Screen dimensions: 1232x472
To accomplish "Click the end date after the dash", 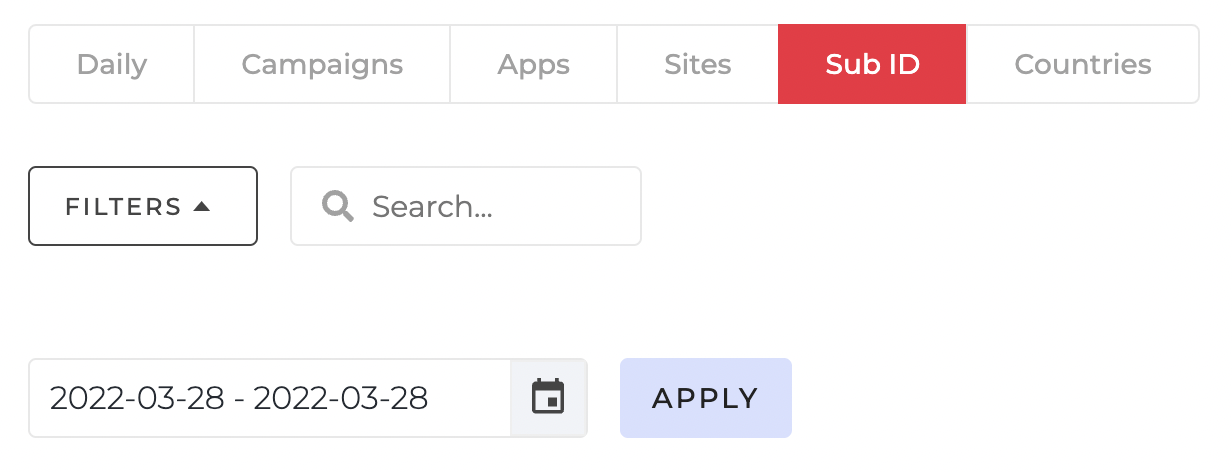I will point(341,398).
